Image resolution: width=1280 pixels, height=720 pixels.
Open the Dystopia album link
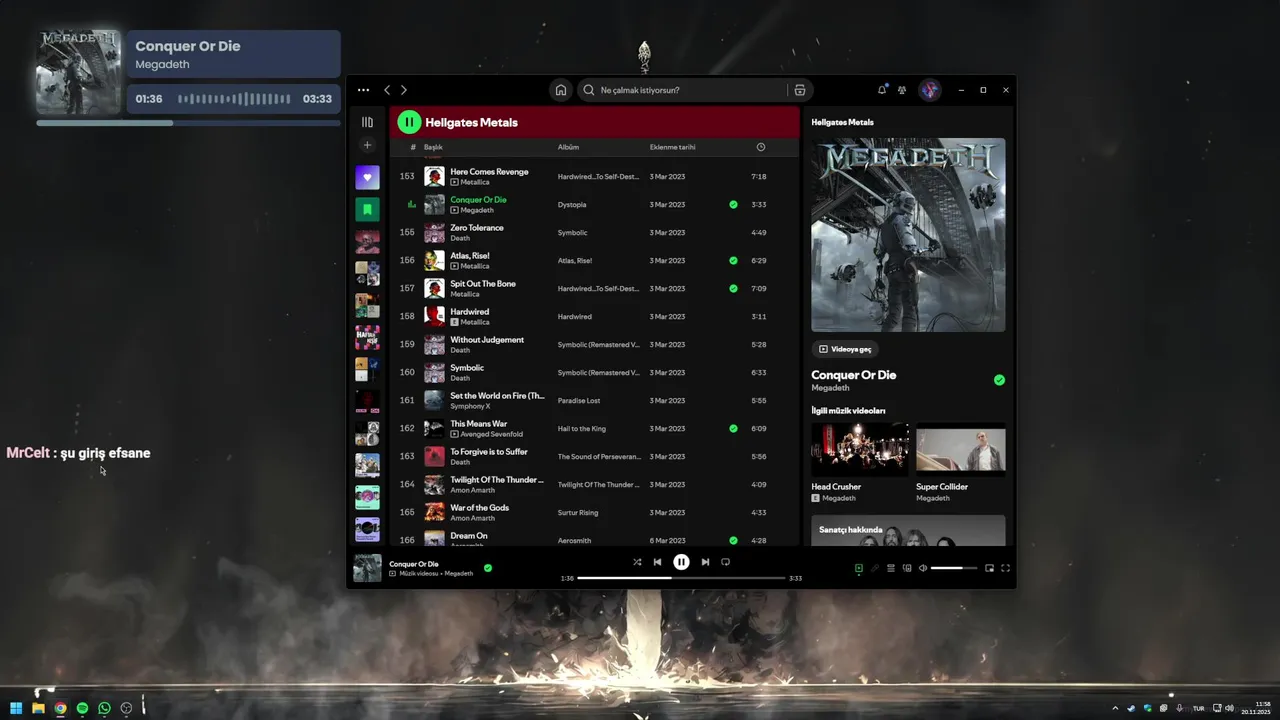(572, 204)
